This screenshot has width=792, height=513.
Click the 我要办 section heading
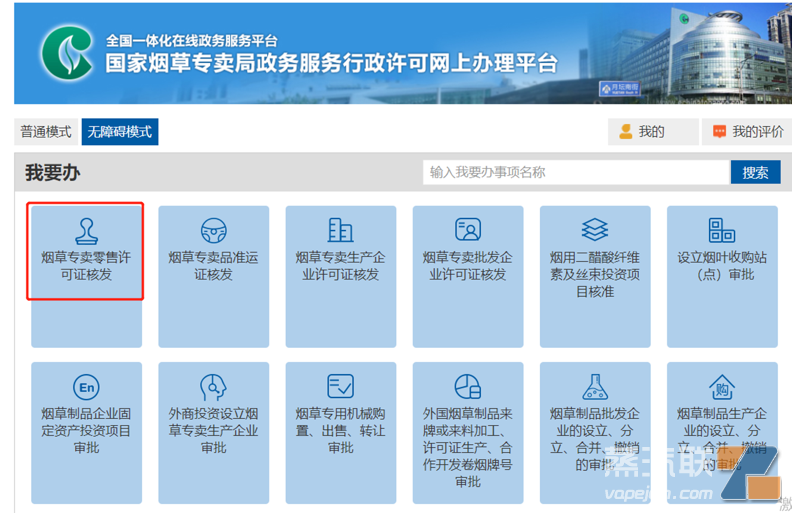click(x=53, y=173)
